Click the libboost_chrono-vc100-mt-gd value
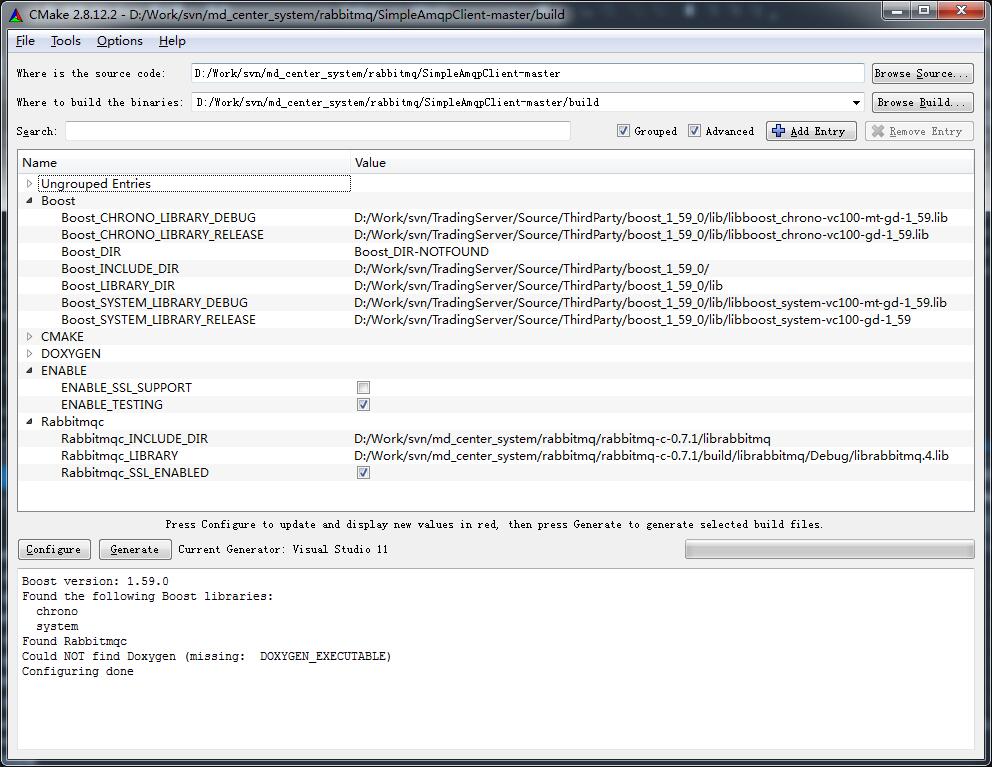992x767 pixels. point(650,218)
